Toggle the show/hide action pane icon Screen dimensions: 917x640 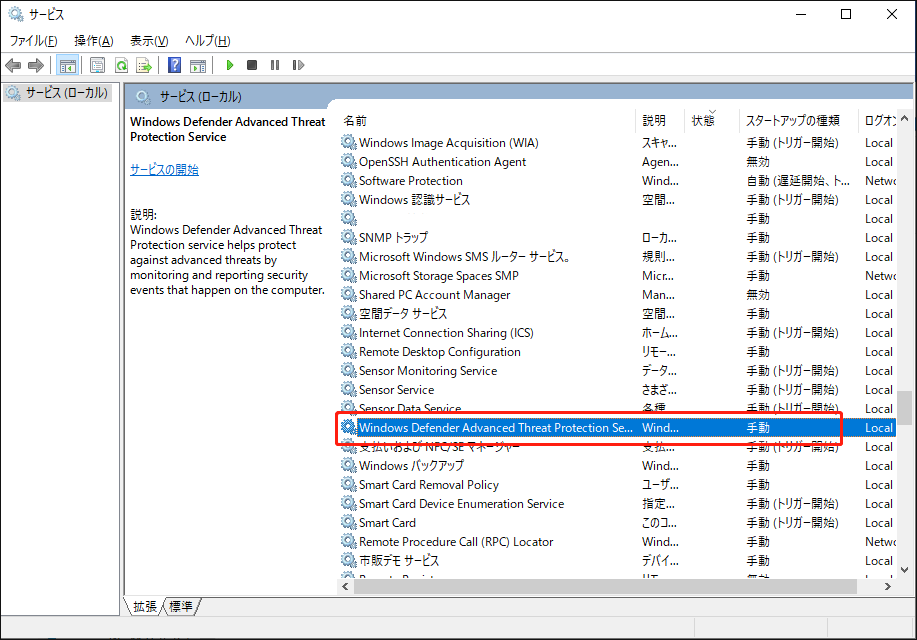pyautogui.click(x=196, y=64)
